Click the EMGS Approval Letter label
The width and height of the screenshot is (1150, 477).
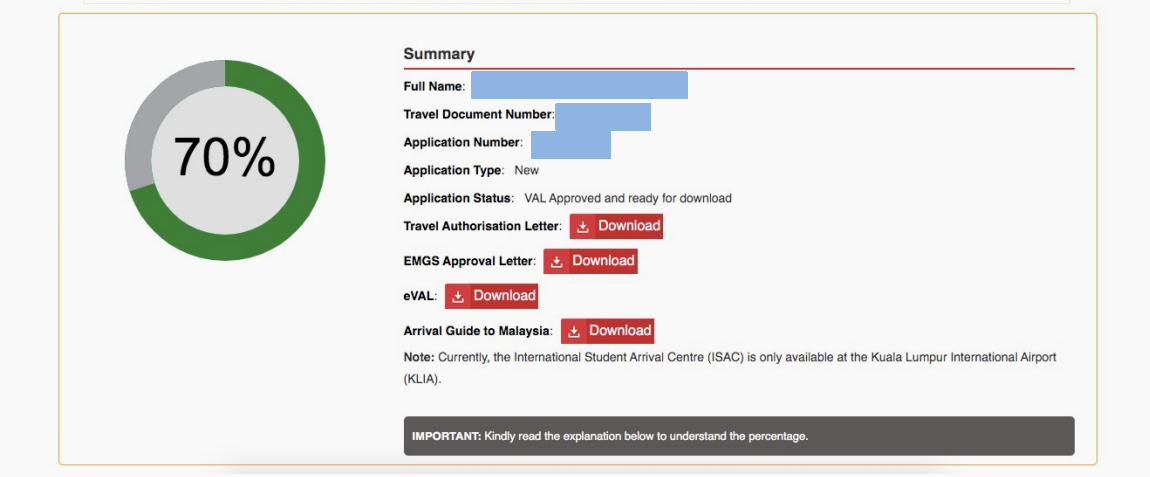469,262
